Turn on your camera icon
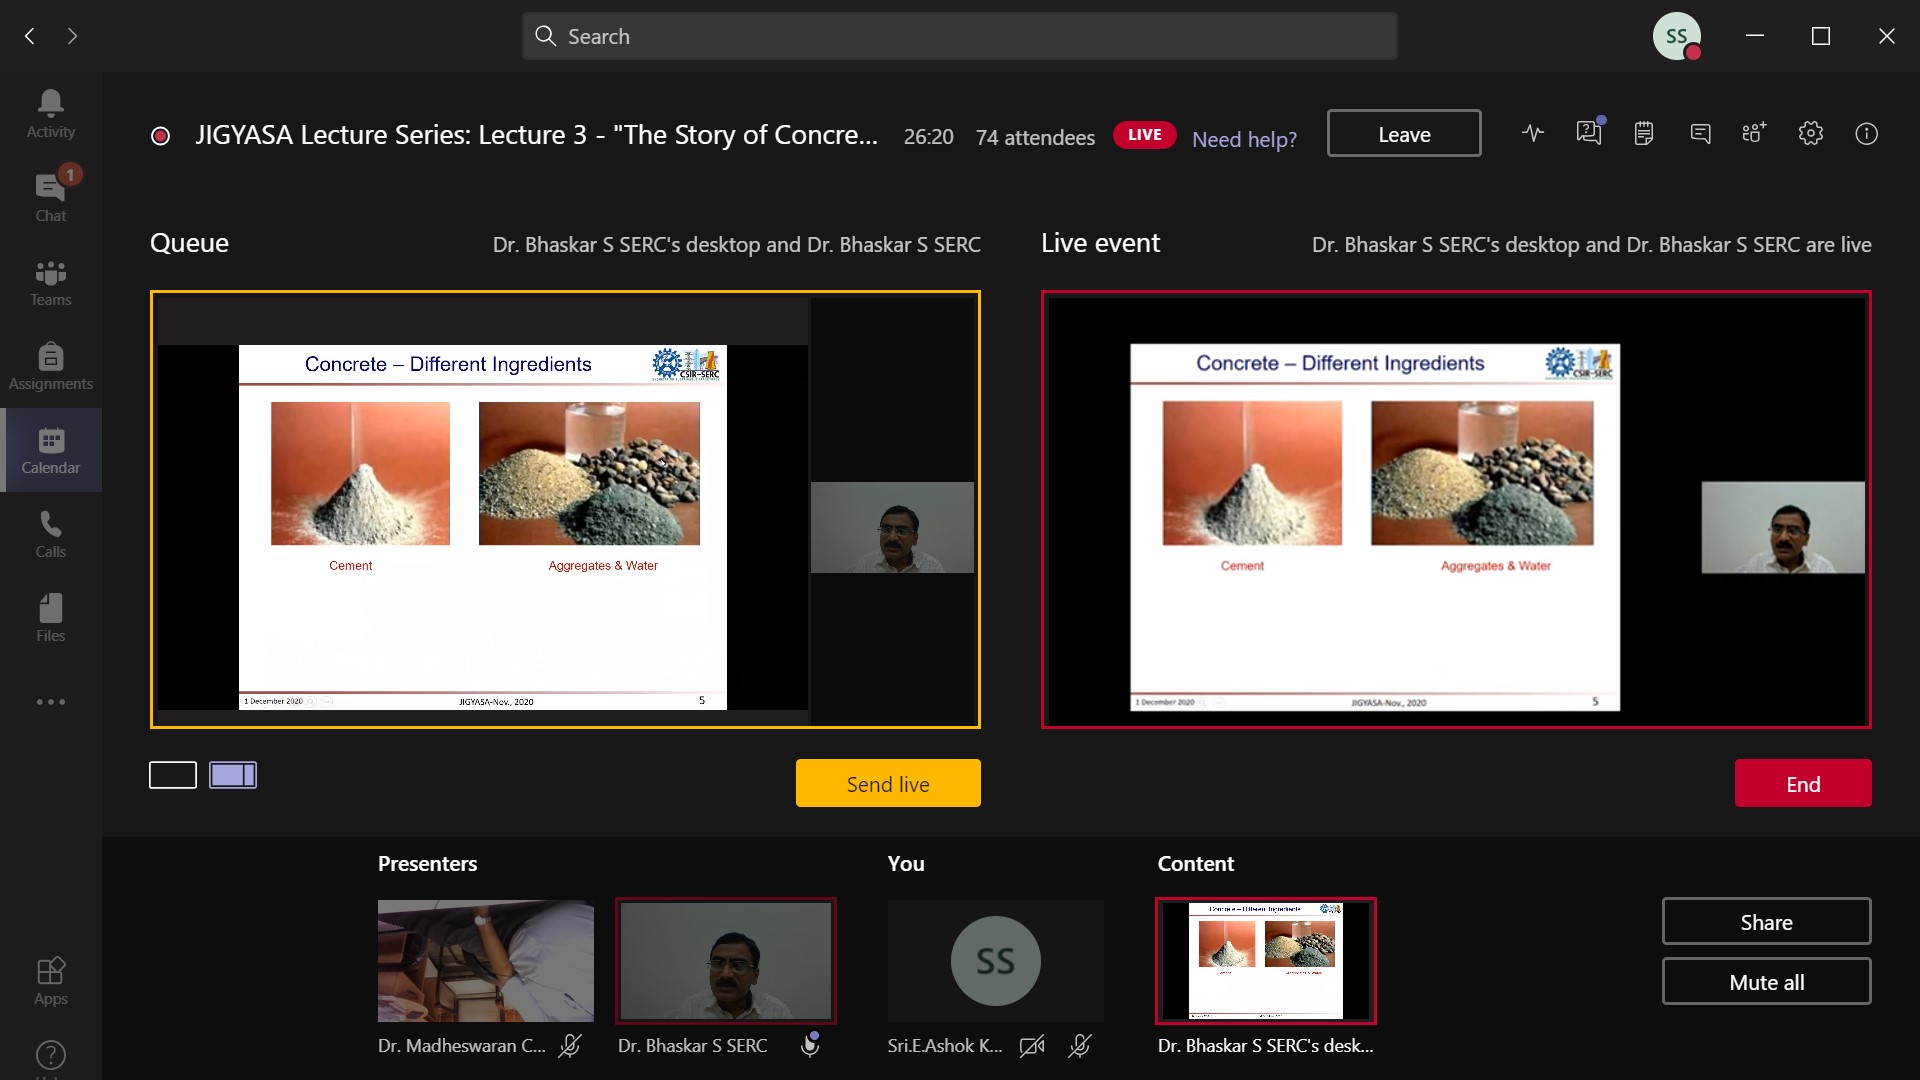The height and width of the screenshot is (1080, 1920). 1032,1046
